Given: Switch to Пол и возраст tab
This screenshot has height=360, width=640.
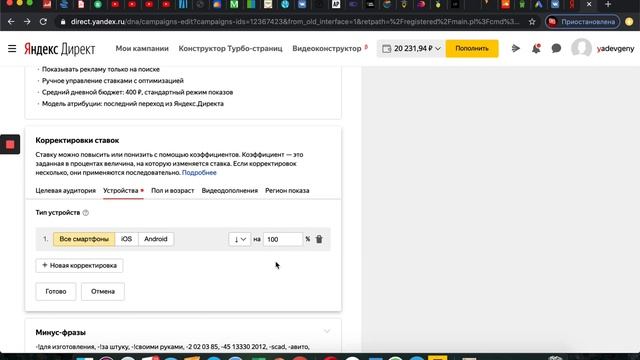Looking at the screenshot, I should [x=173, y=191].
